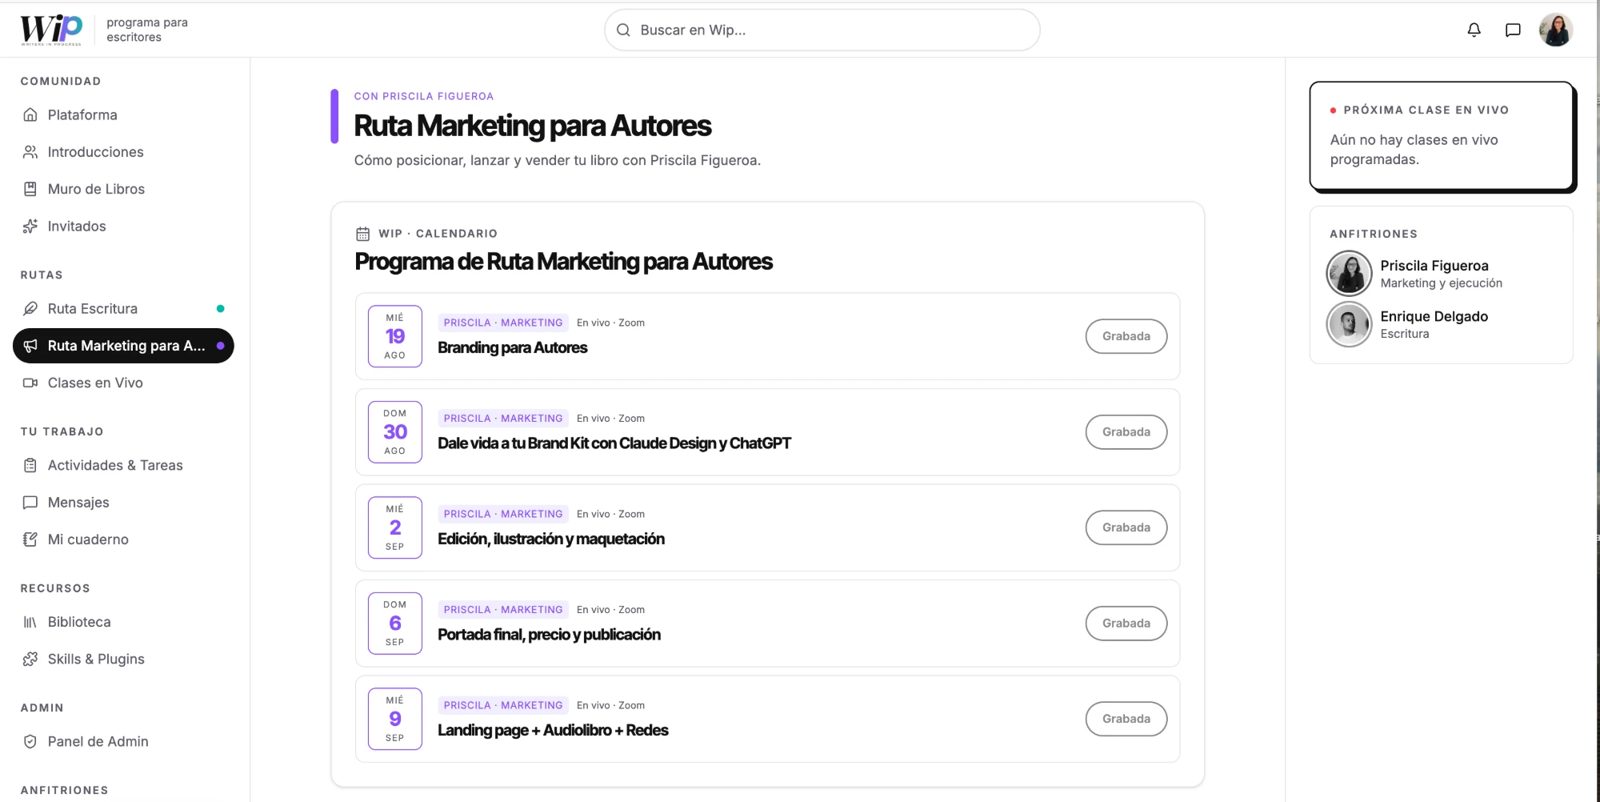Open the chat bubble messages icon in header
The image size is (1600, 802).
click(1513, 30)
